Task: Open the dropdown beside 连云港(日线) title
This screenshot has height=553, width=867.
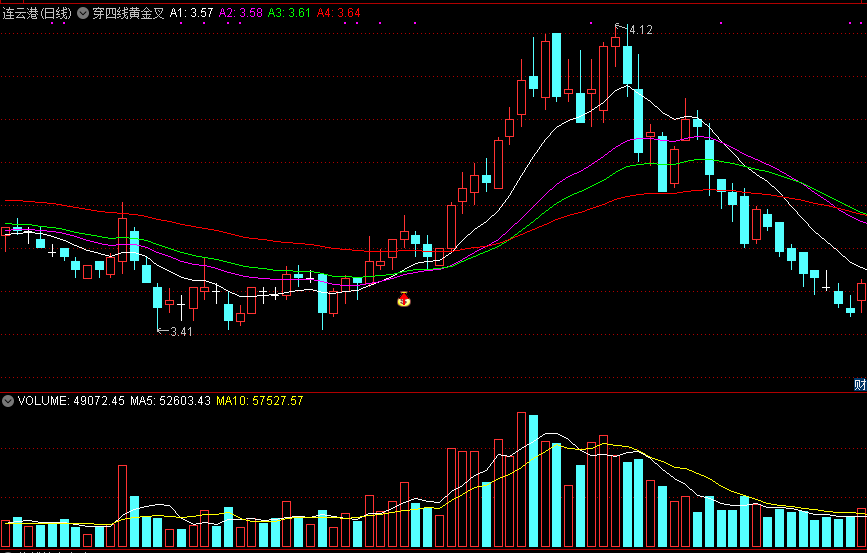Action: click(83, 13)
